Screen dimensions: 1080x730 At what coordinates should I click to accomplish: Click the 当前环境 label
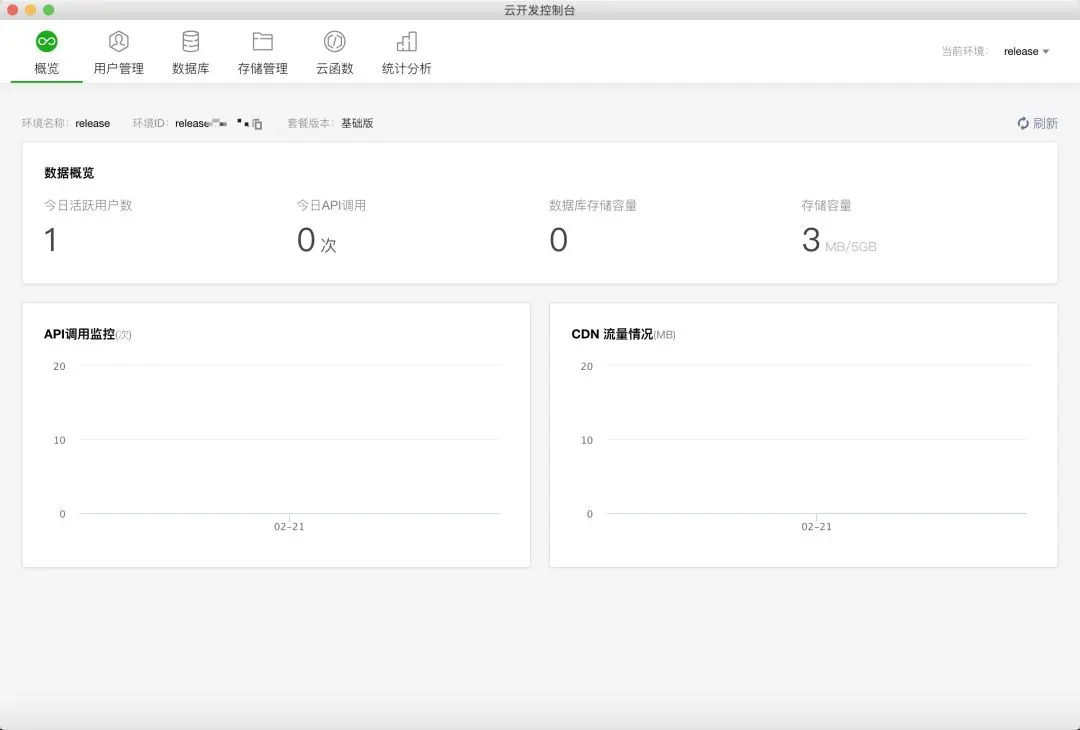pyautogui.click(x=964, y=52)
